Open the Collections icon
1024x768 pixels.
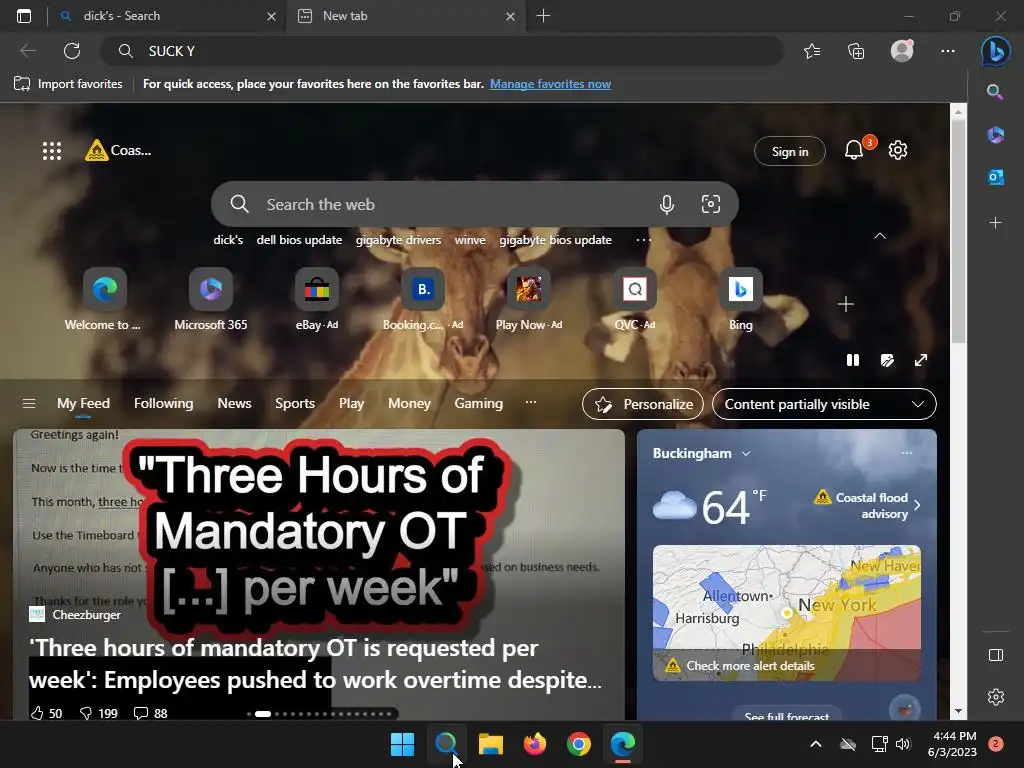[856, 51]
